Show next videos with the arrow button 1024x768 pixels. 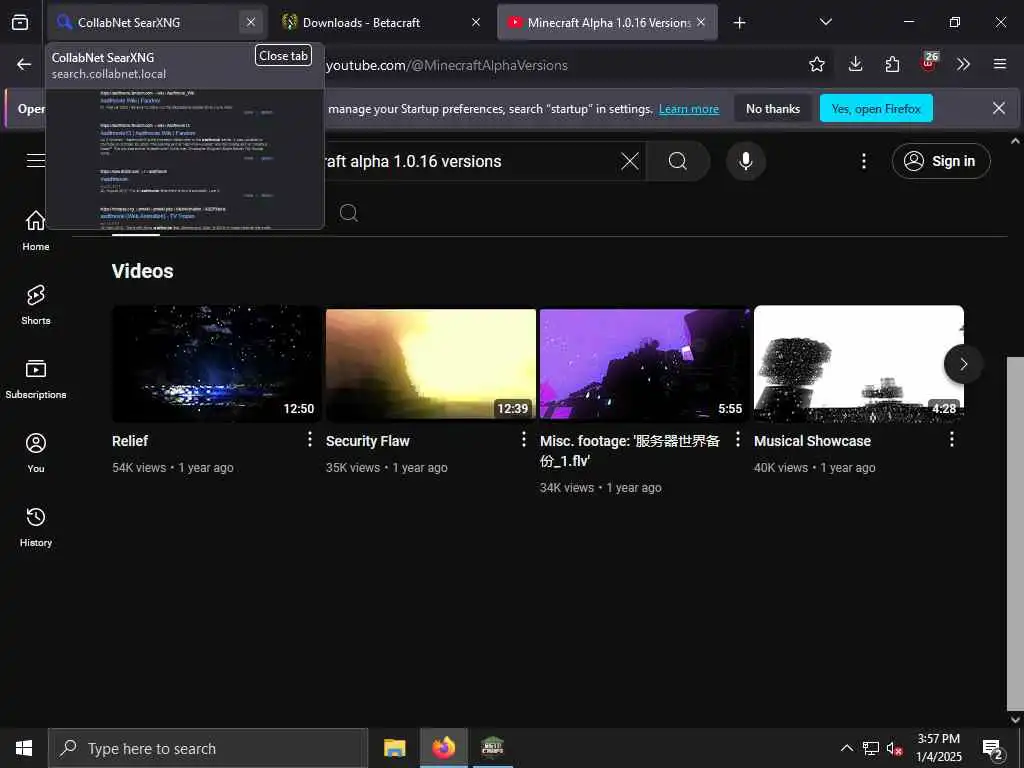click(x=963, y=364)
